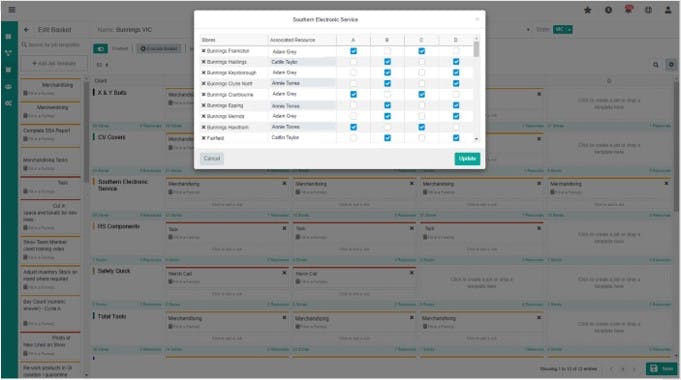This screenshot has height=380, width=681.
Task: Open the page size 50 dropdown
Action: pos(102,65)
